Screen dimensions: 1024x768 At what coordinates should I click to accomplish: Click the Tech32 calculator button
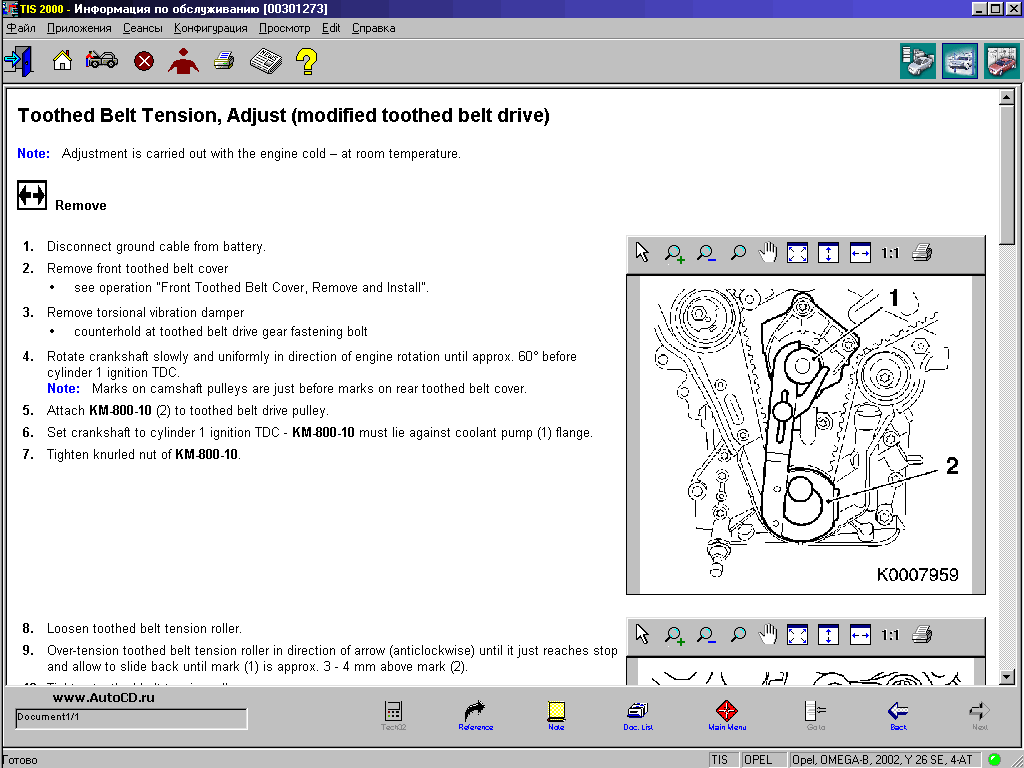pos(393,715)
